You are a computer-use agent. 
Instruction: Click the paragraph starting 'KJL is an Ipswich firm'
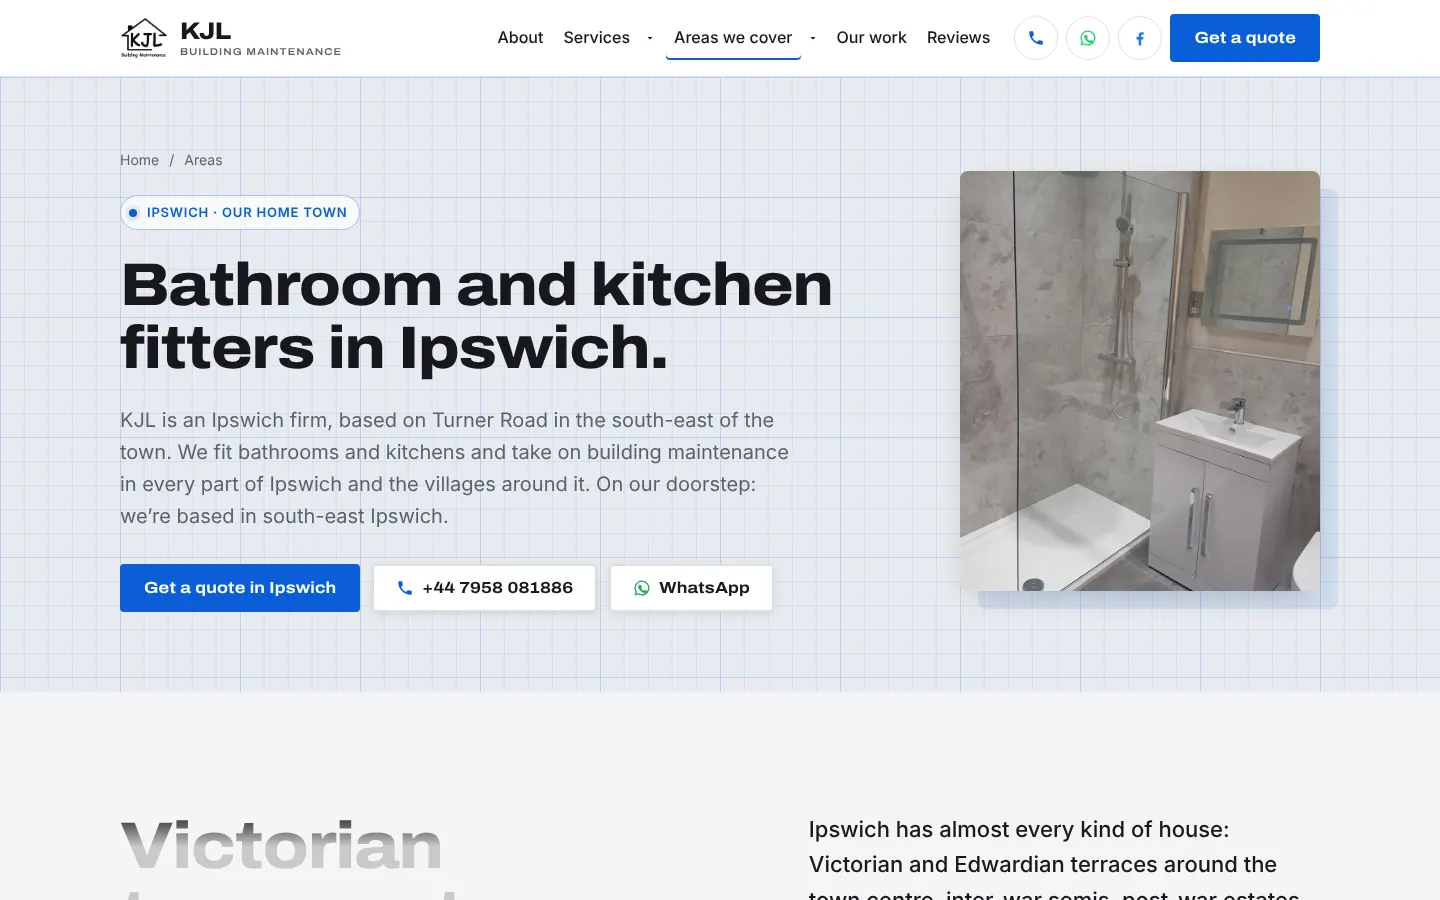(x=455, y=468)
